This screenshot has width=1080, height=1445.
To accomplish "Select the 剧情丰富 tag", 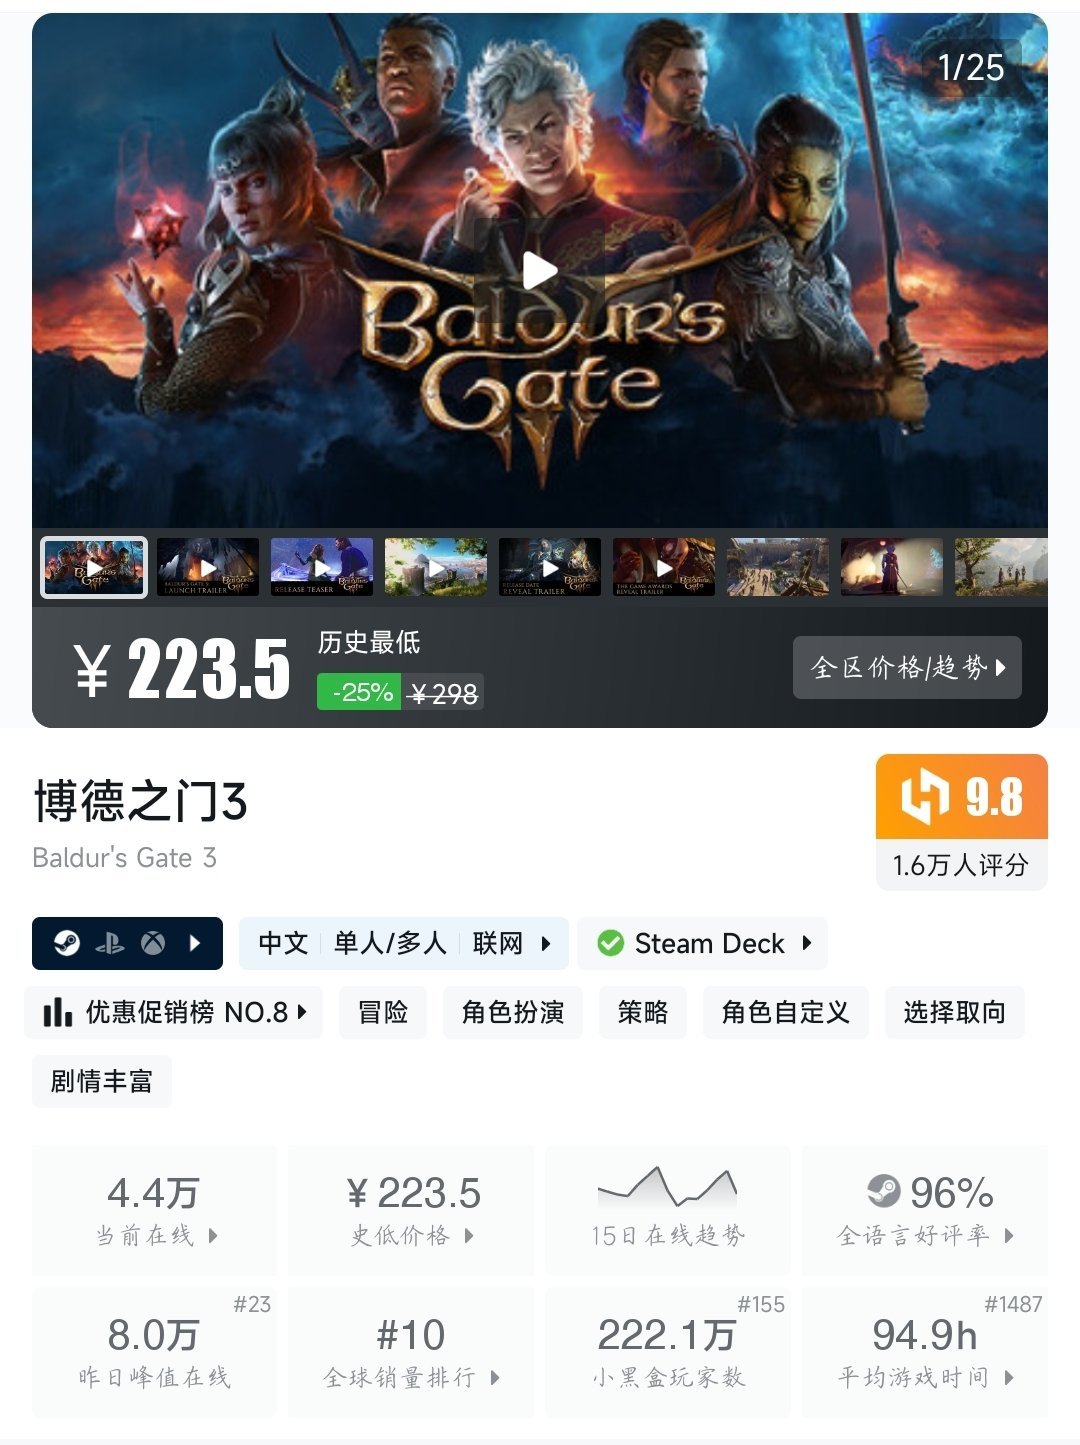I will [x=102, y=1081].
